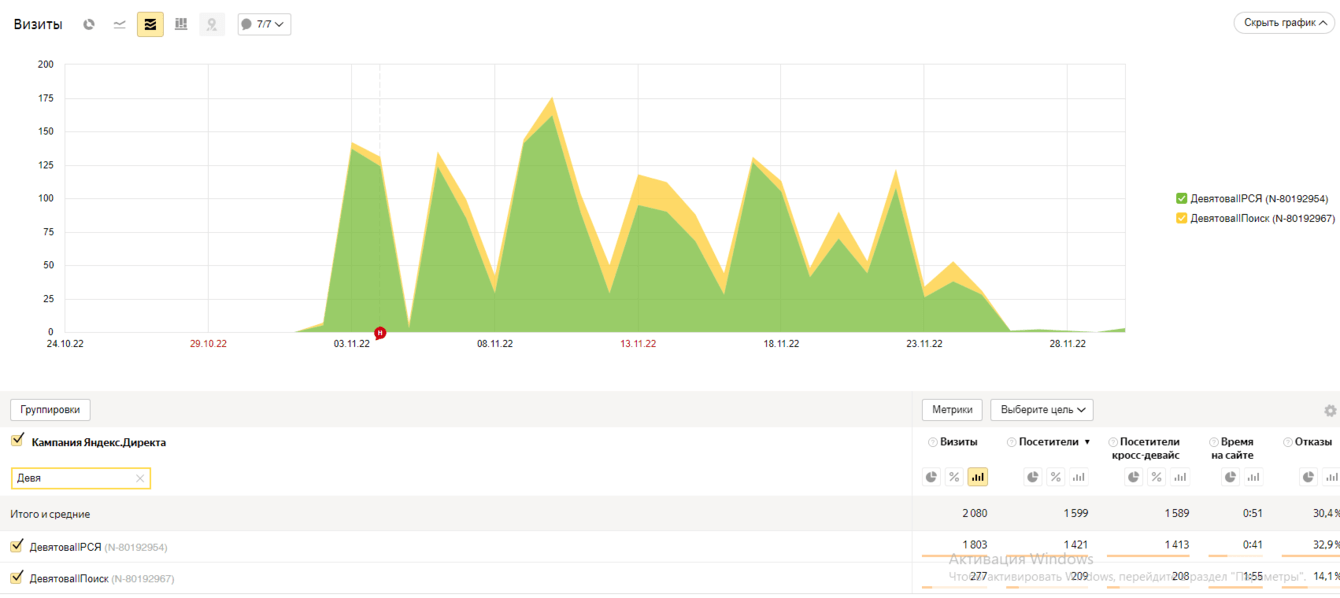Show Визиты column as percentages
The image size is (1340, 598).
coord(954,477)
